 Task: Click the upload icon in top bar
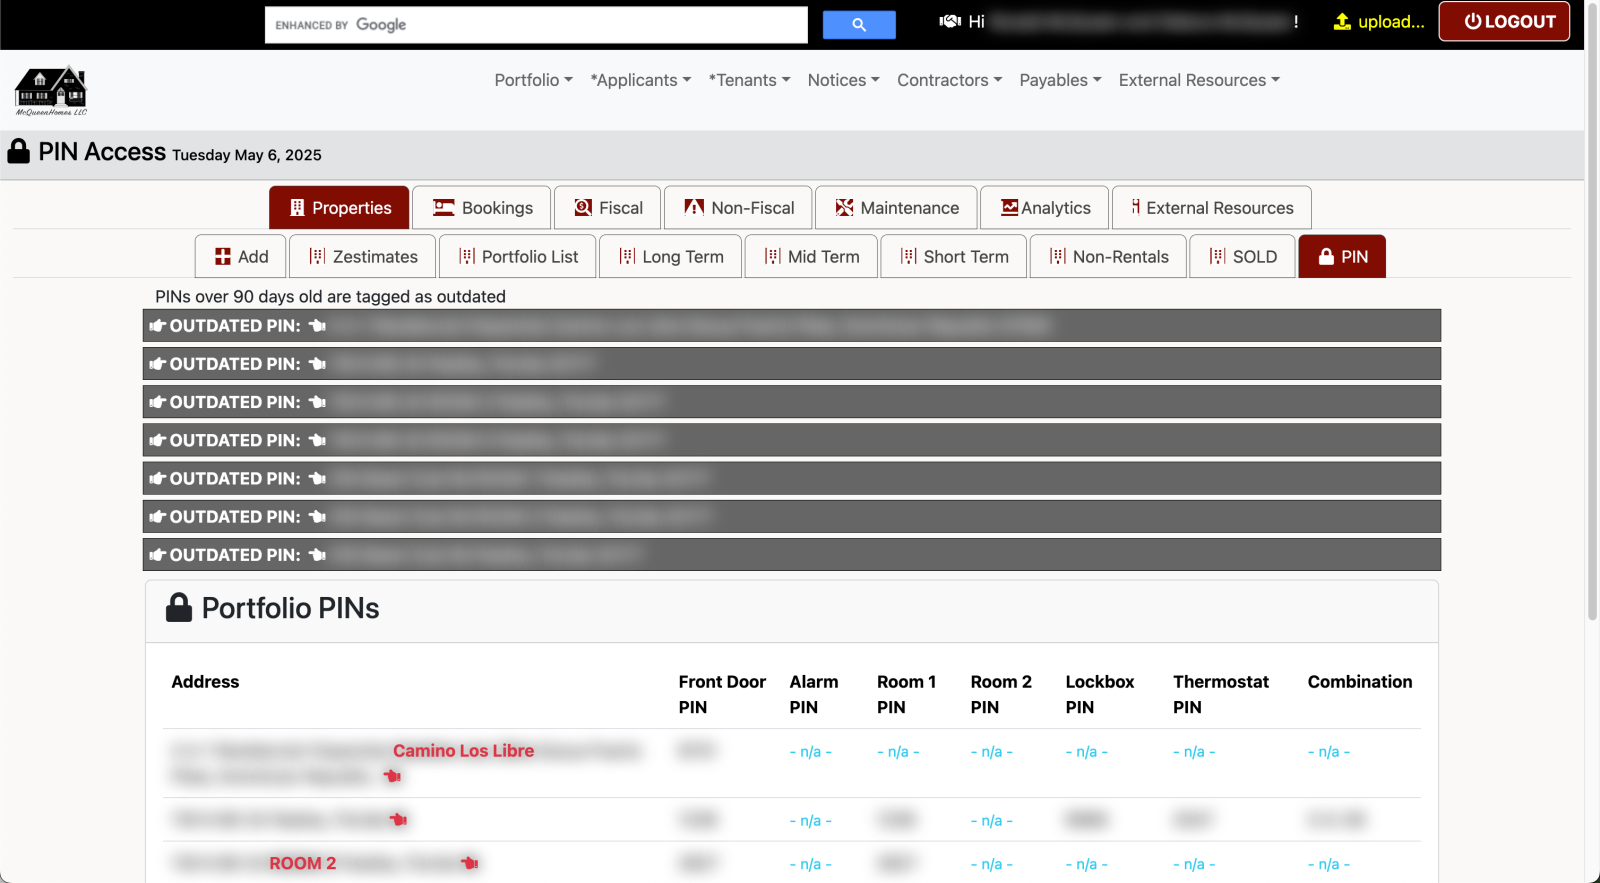(x=1342, y=22)
